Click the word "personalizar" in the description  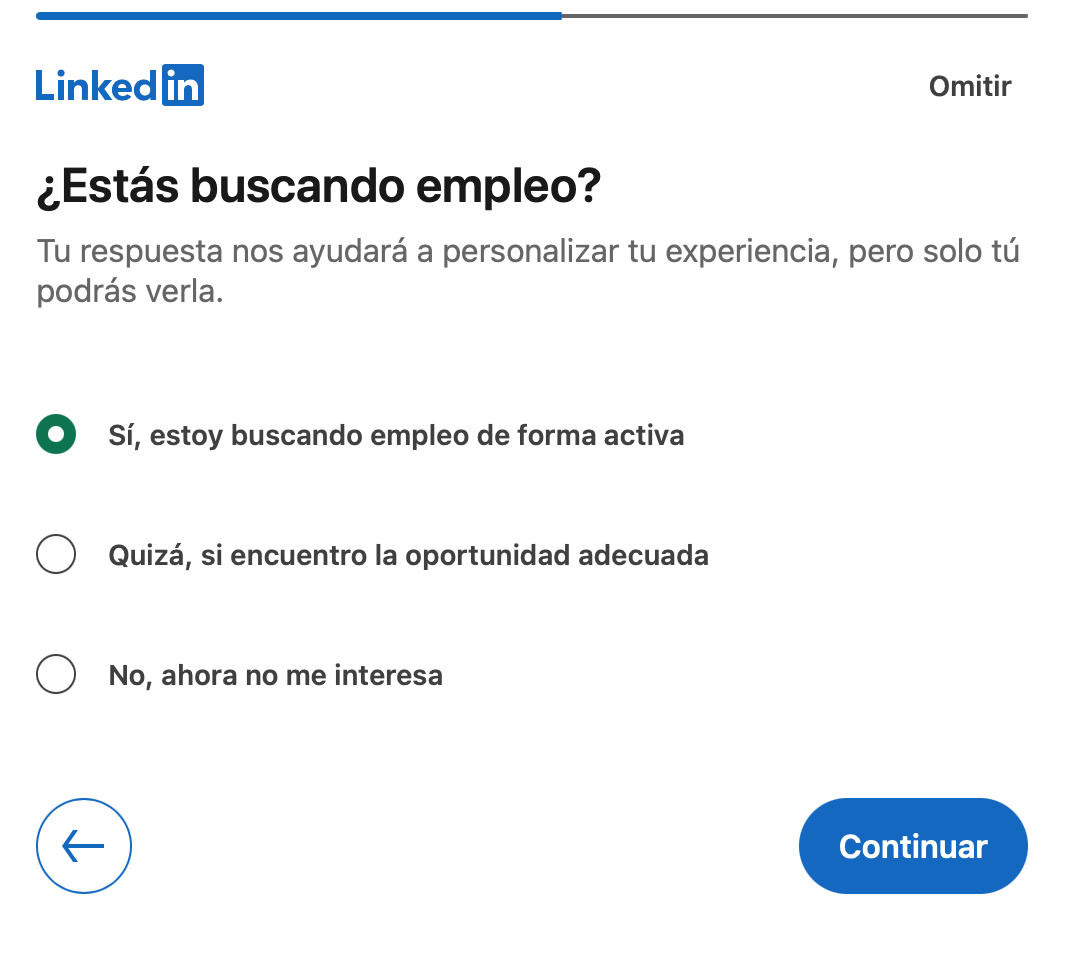coord(531,251)
